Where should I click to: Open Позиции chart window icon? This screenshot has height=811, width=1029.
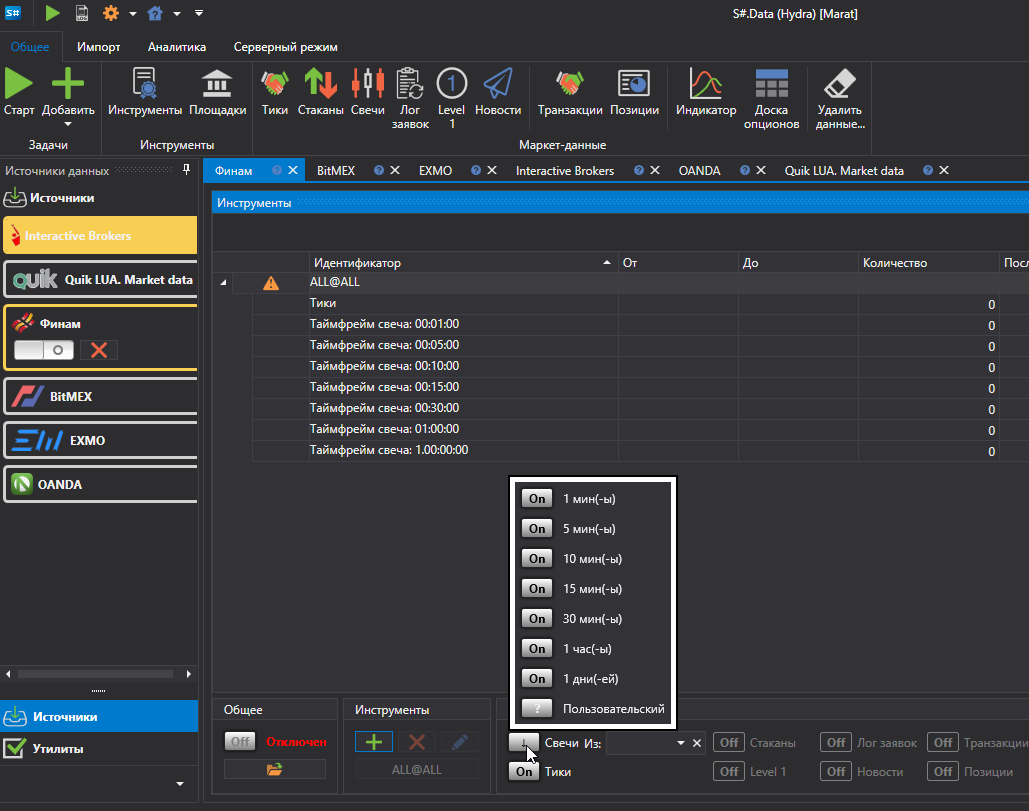tap(634, 84)
